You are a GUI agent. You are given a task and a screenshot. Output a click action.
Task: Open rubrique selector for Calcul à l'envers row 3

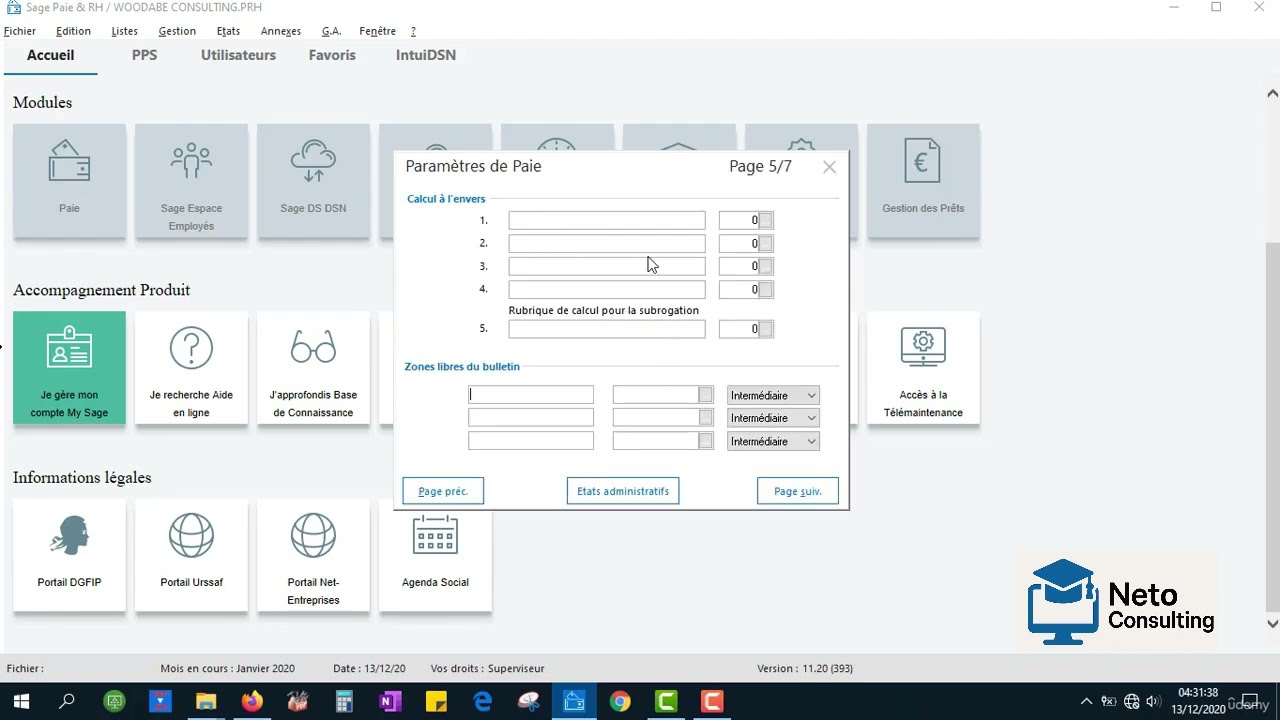tap(766, 266)
